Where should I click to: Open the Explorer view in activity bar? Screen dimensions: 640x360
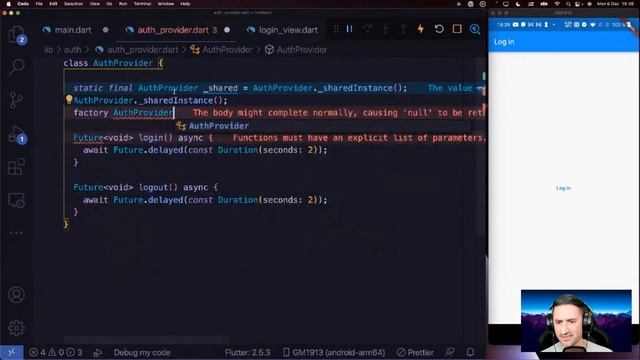16,34
